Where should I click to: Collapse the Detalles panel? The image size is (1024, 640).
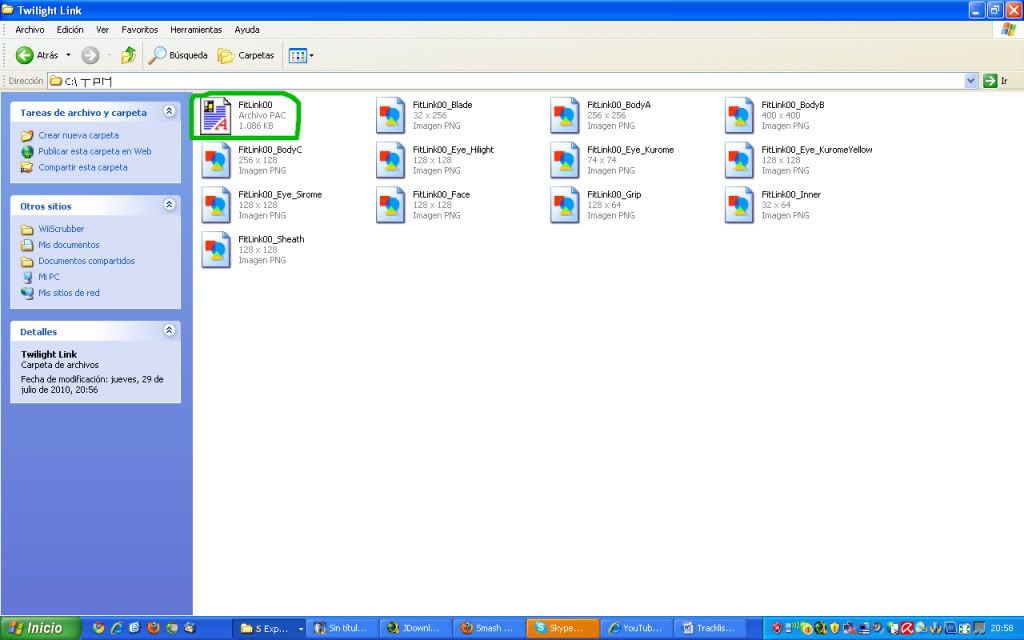pyautogui.click(x=169, y=331)
